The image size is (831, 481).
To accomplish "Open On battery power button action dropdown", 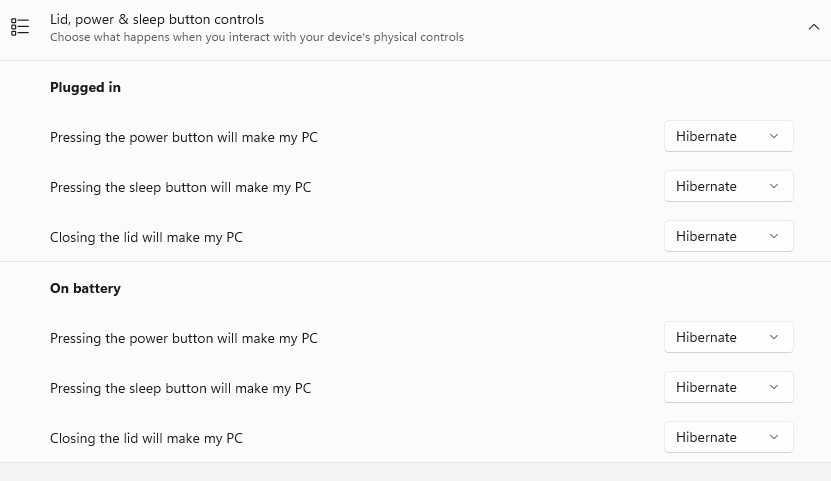I will pyautogui.click(x=729, y=337).
